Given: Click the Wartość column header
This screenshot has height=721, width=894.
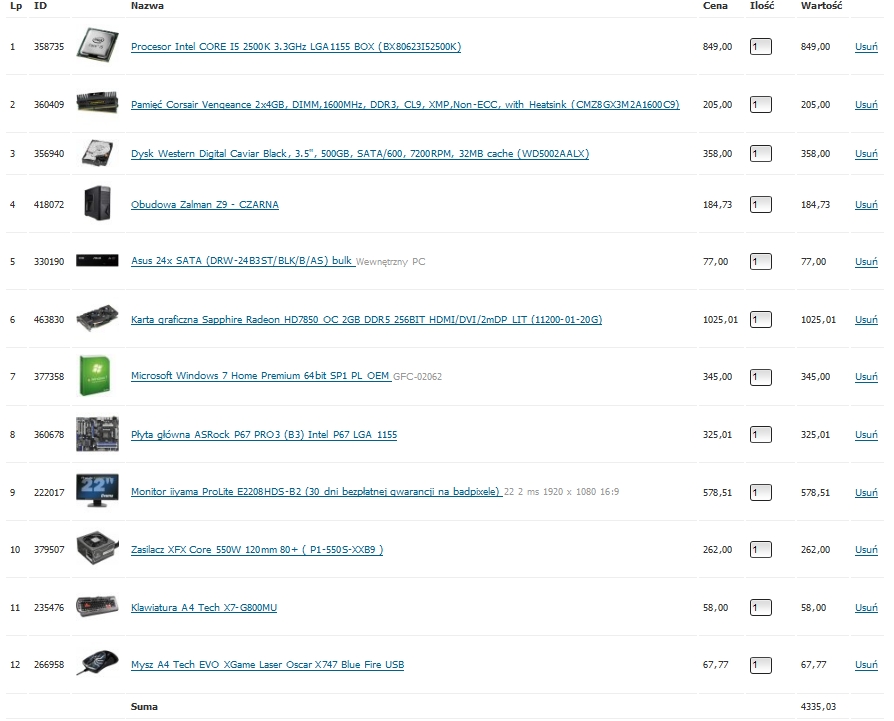Looking at the screenshot, I should click(x=821, y=6).
